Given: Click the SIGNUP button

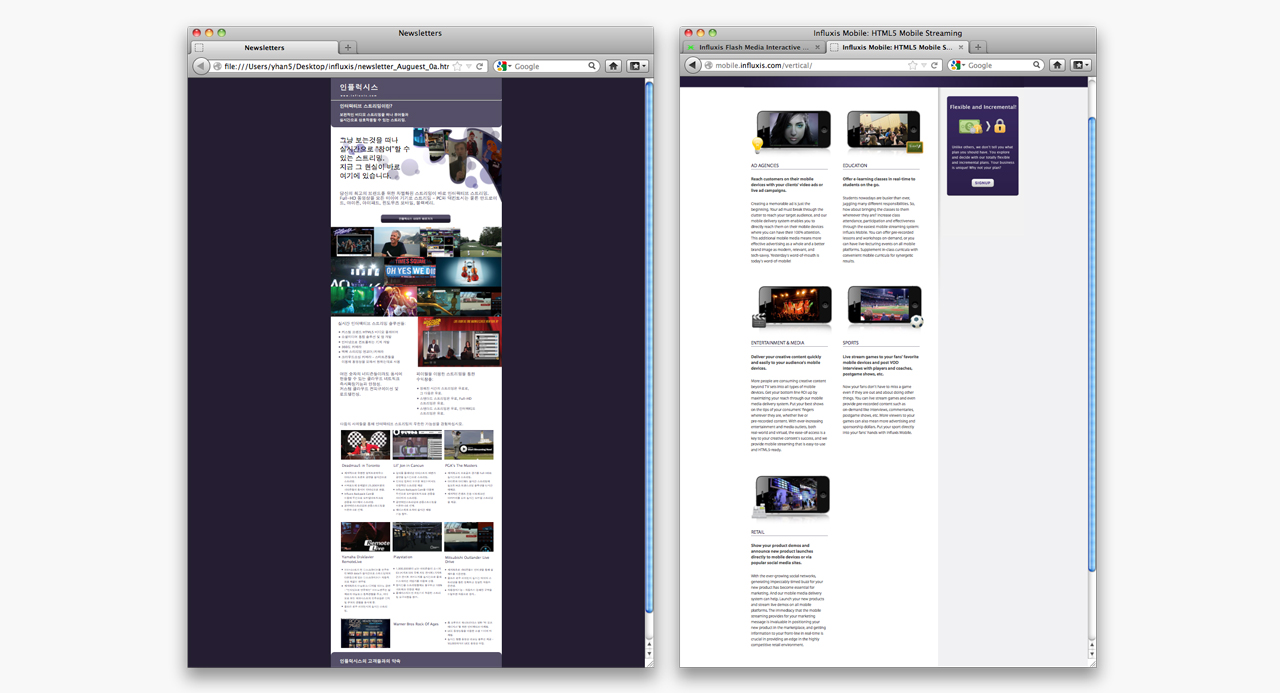Looking at the screenshot, I should 982,183.
